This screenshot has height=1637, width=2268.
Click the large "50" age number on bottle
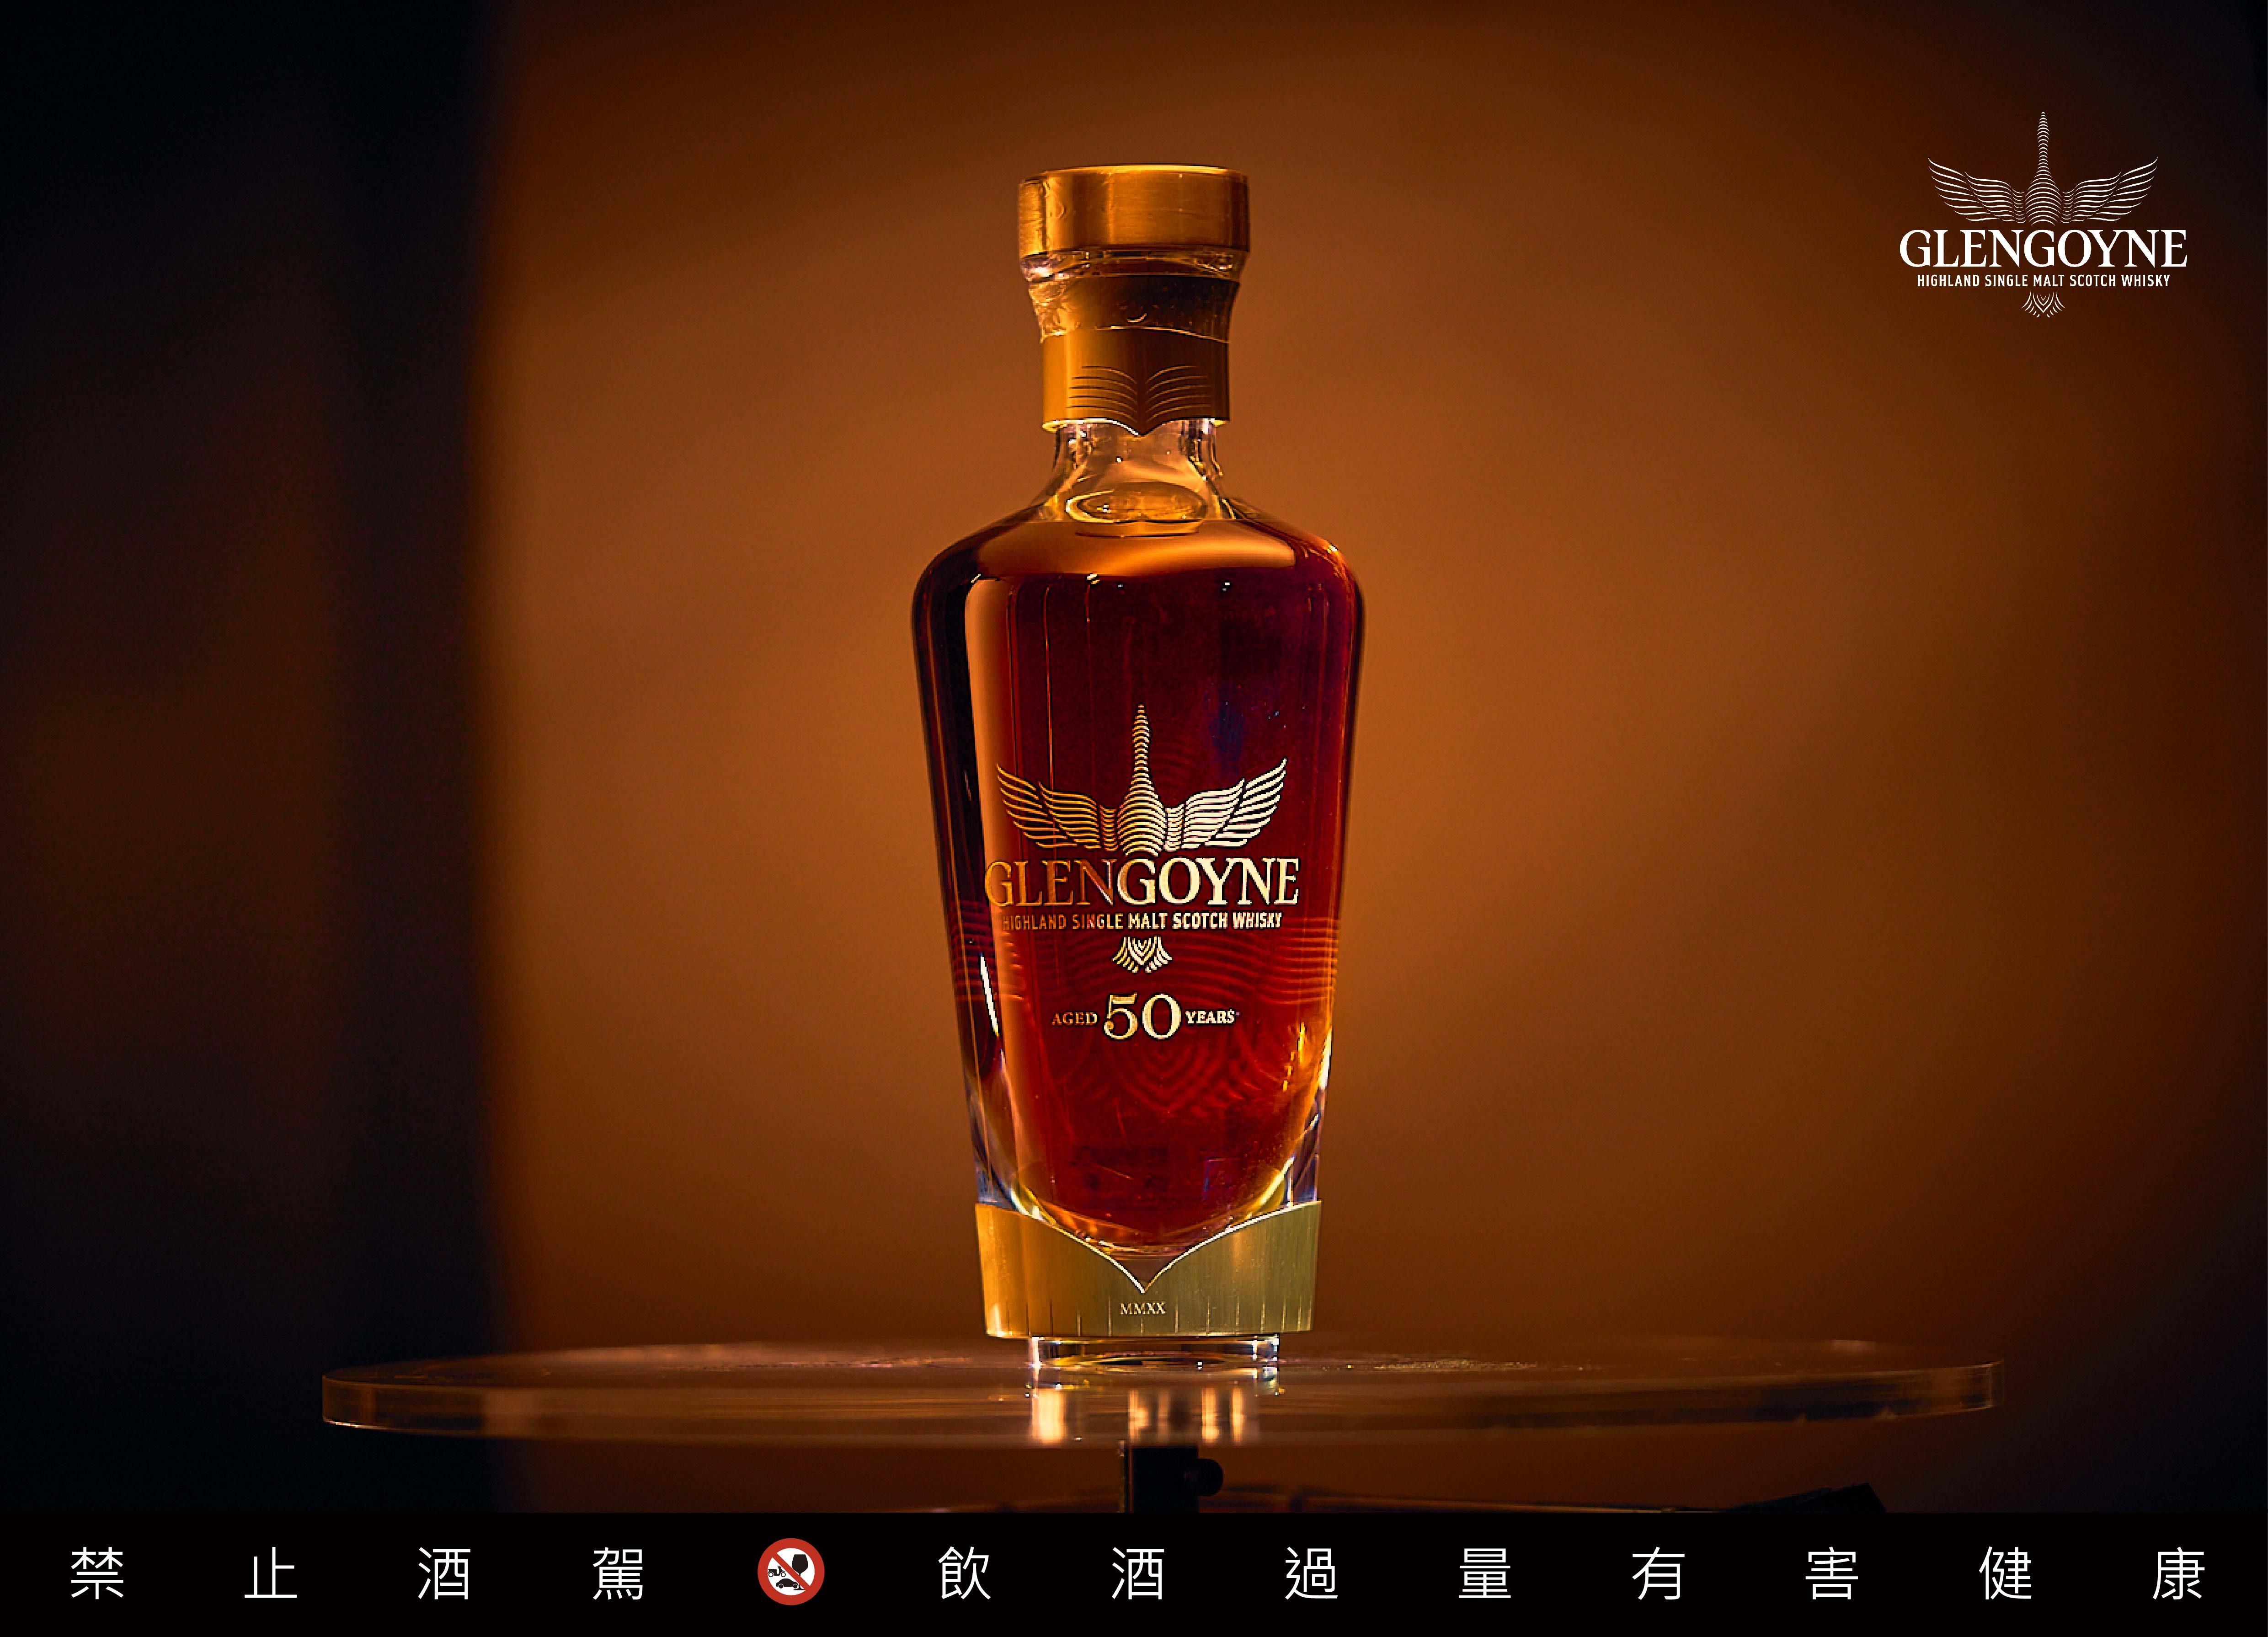tap(1142, 1018)
